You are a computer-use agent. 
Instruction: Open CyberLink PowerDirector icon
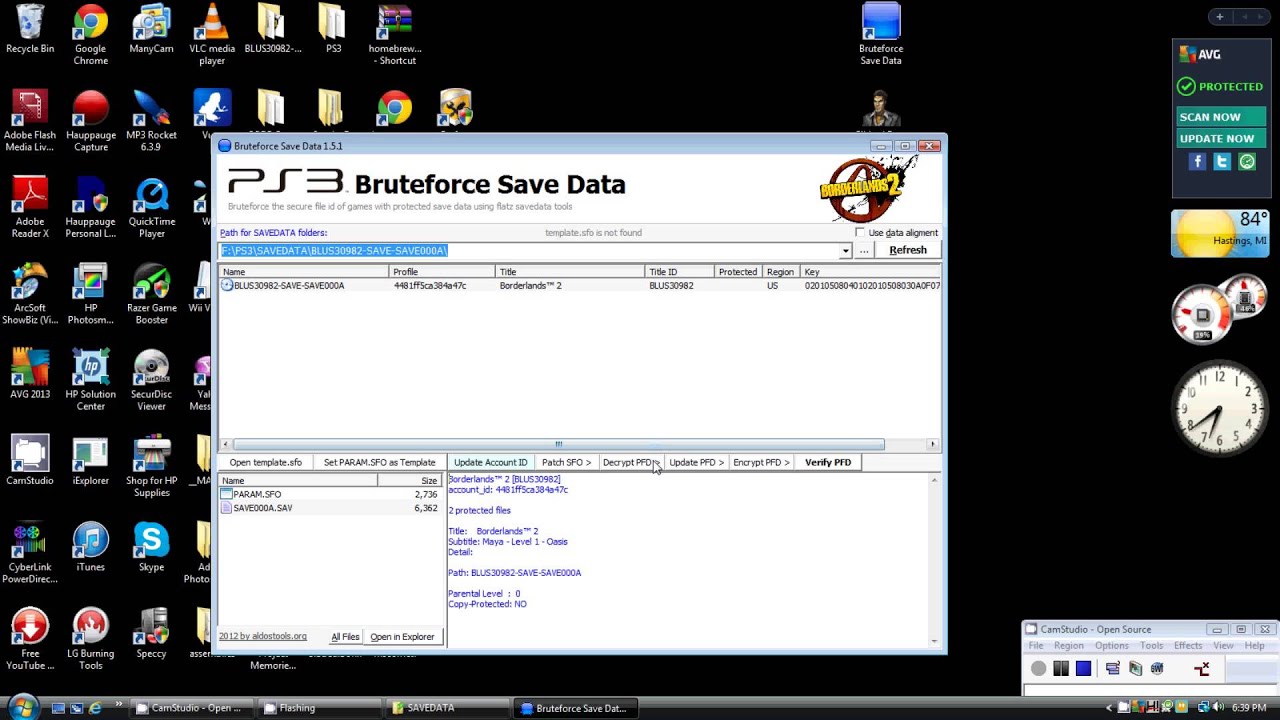[30, 553]
